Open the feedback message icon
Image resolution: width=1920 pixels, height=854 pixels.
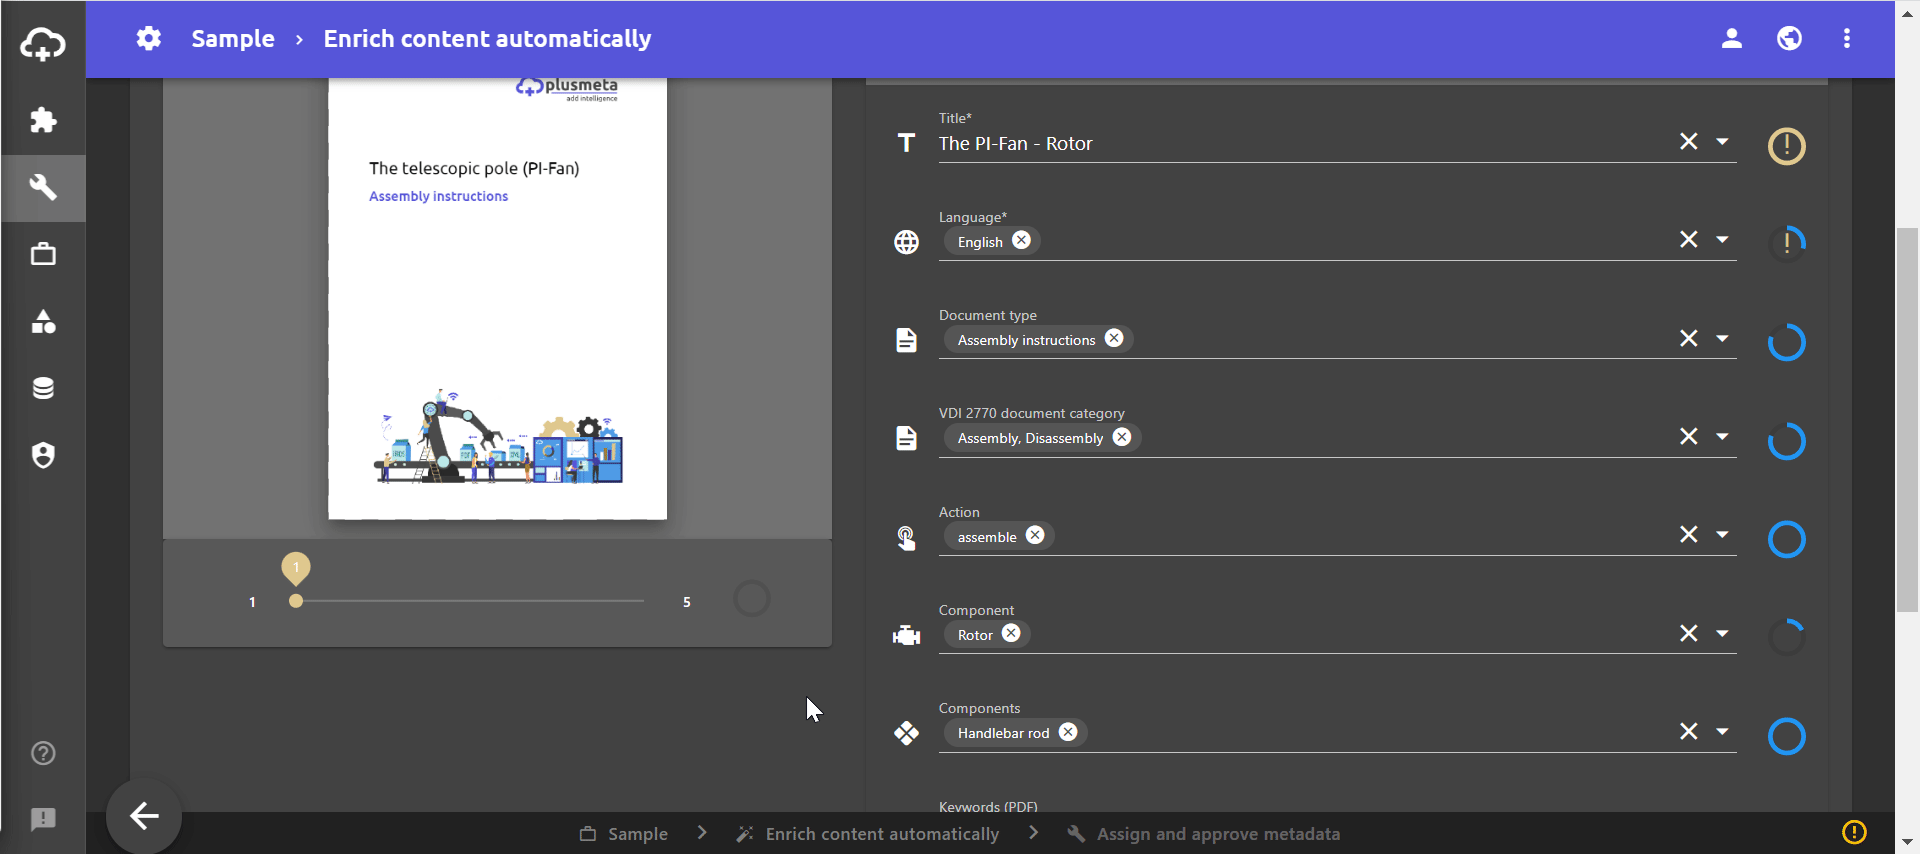(x=43, y=819)
